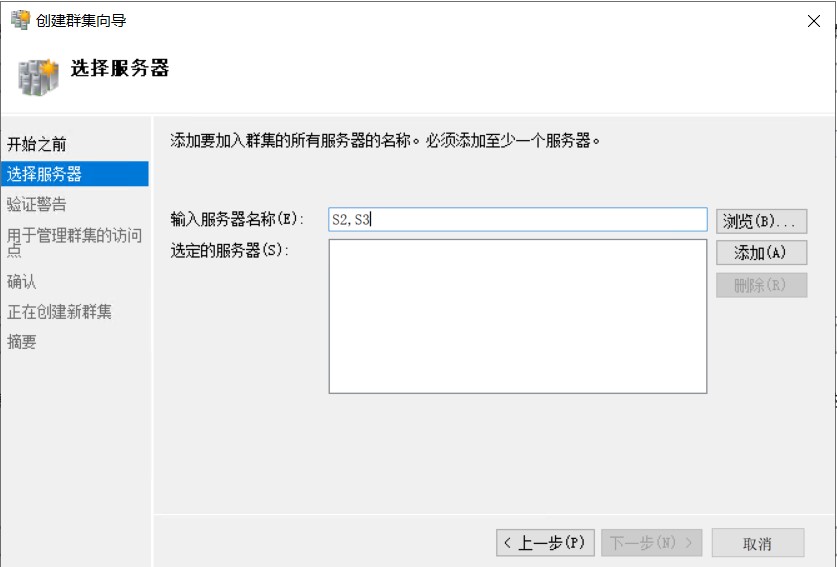Screen dimensions: 837x567
Task: Click the 下一步(N) button
Action: click(x=651, y=543)
